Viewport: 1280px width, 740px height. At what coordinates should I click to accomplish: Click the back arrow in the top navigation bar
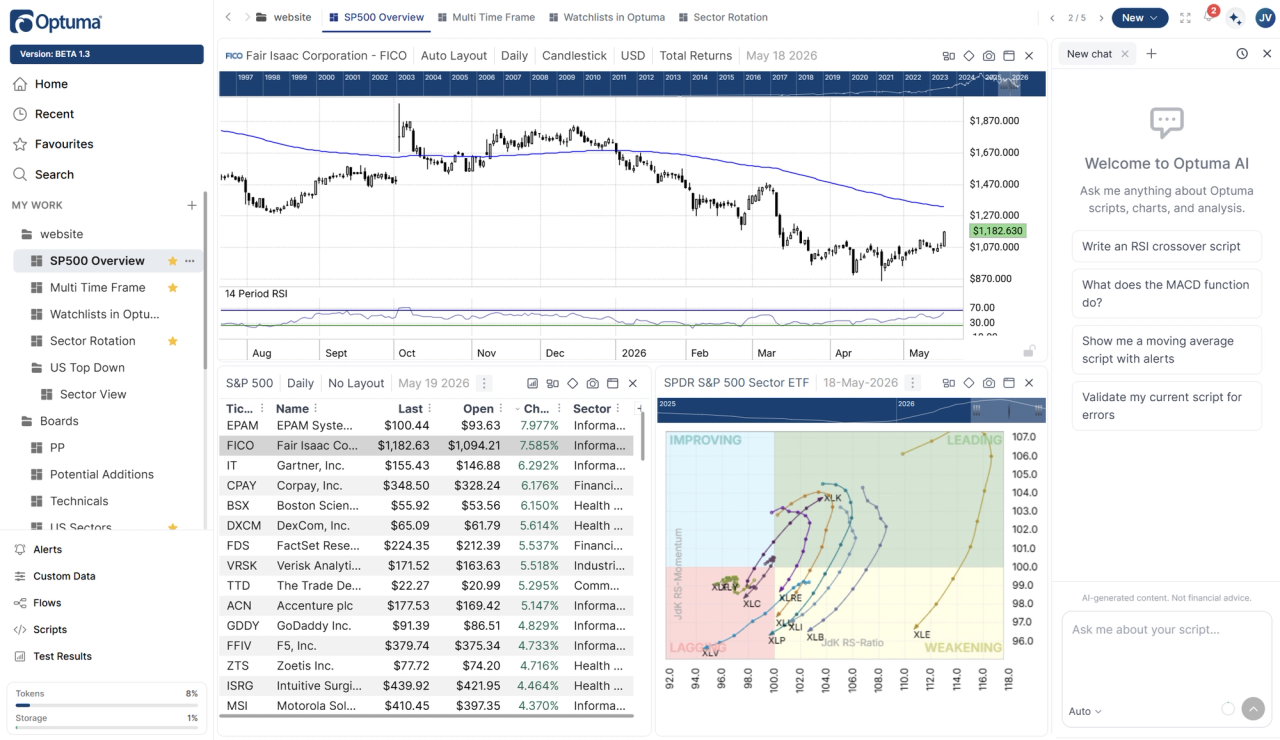pyautogui.click(x=228, y=18)
